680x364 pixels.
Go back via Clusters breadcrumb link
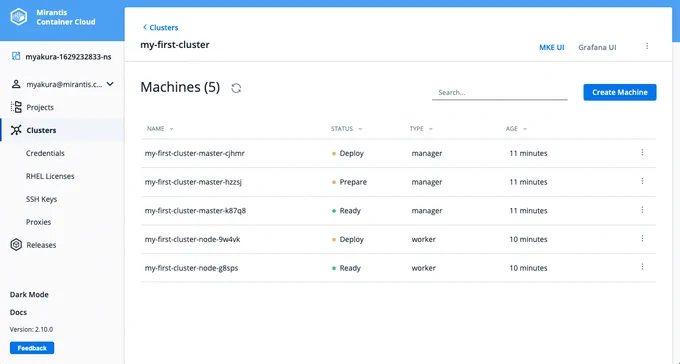[x=163, y=27]
